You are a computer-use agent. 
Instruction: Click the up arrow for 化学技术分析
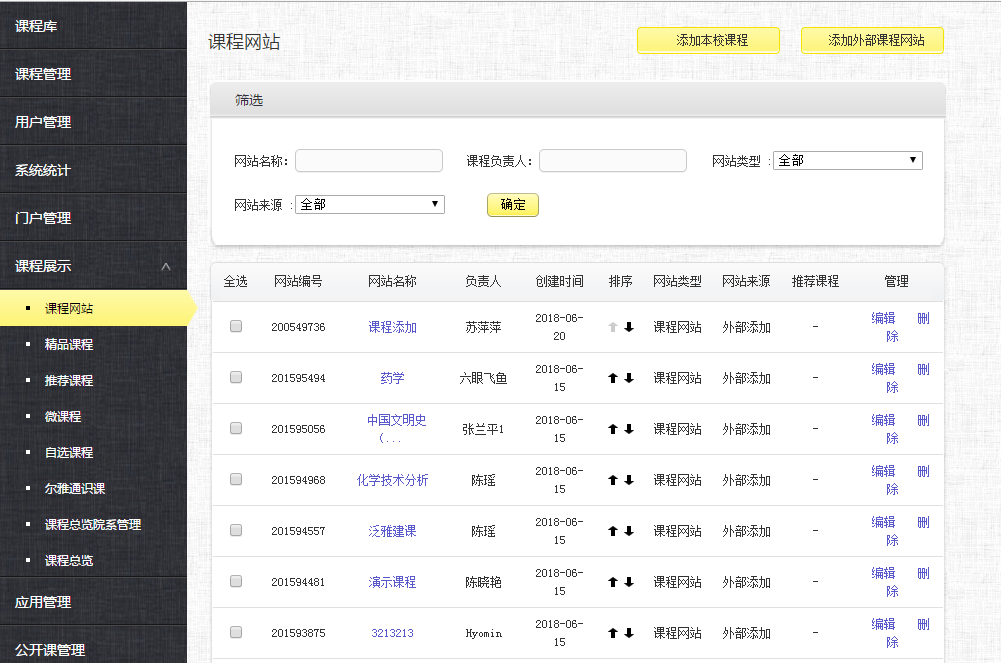[611, 480]
